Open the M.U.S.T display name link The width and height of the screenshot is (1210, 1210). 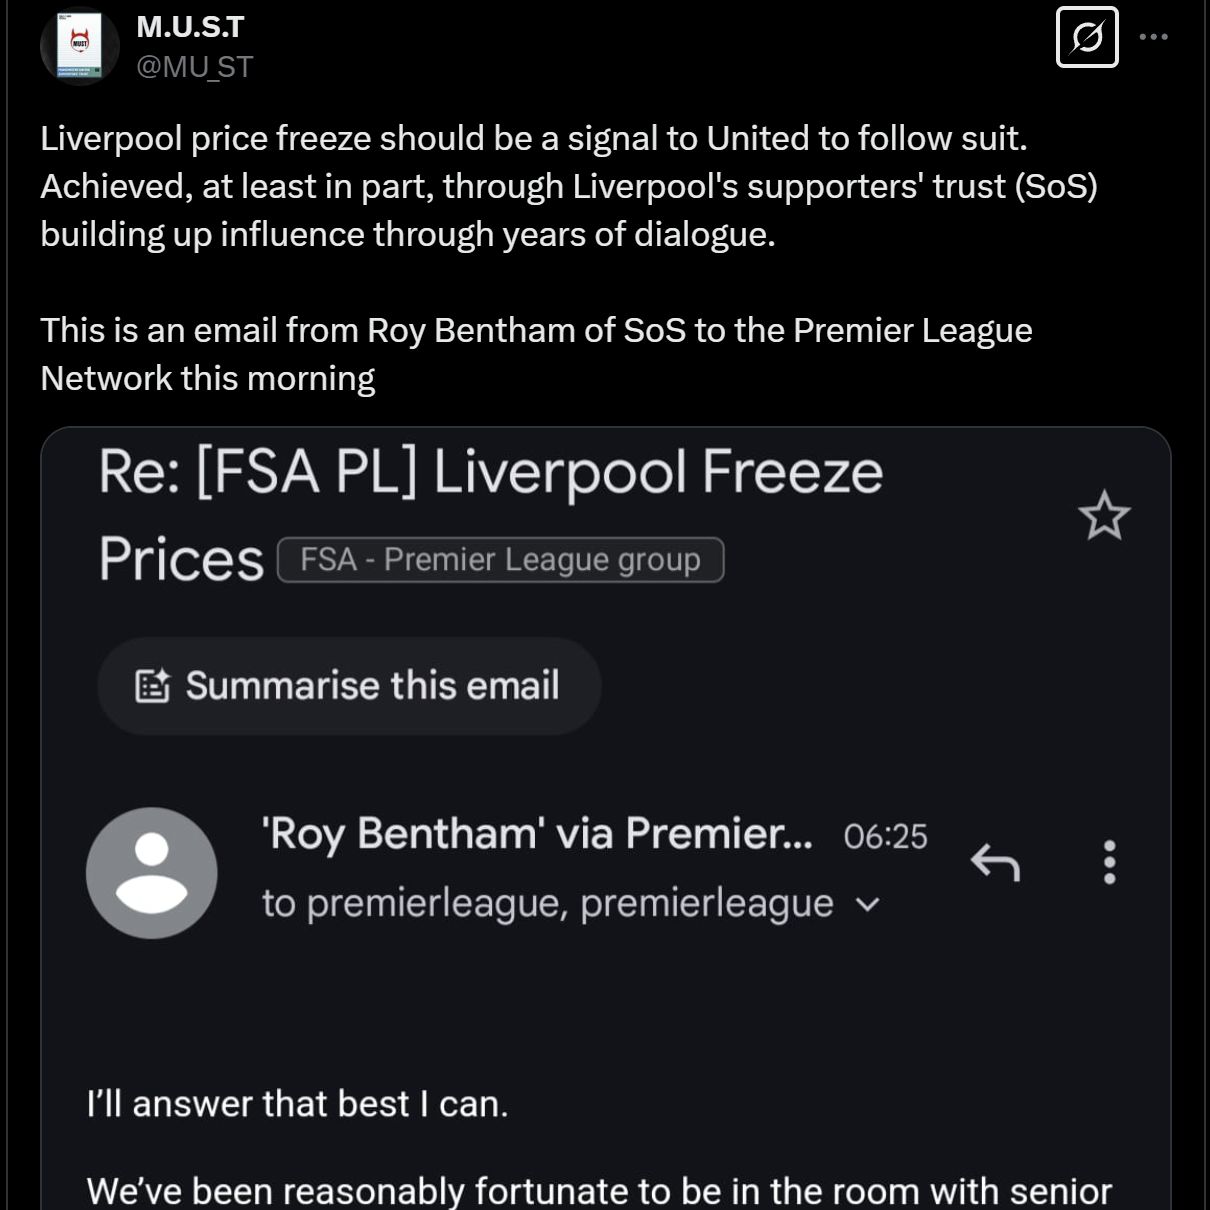[x=190, y=27]
